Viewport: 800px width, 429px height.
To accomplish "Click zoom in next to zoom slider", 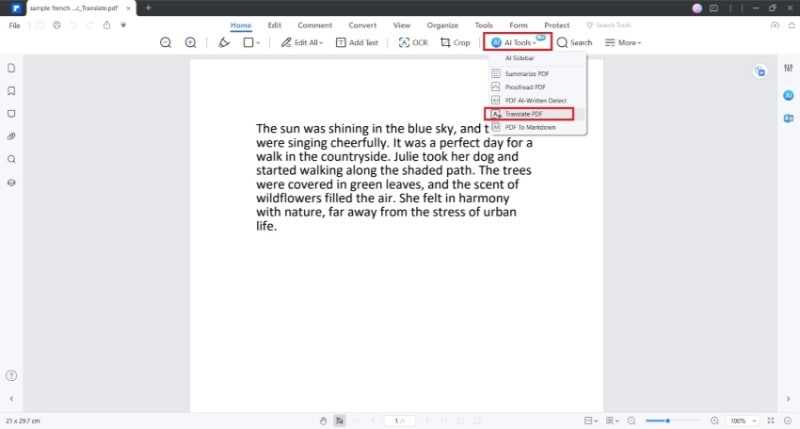I will click(714, 421).
